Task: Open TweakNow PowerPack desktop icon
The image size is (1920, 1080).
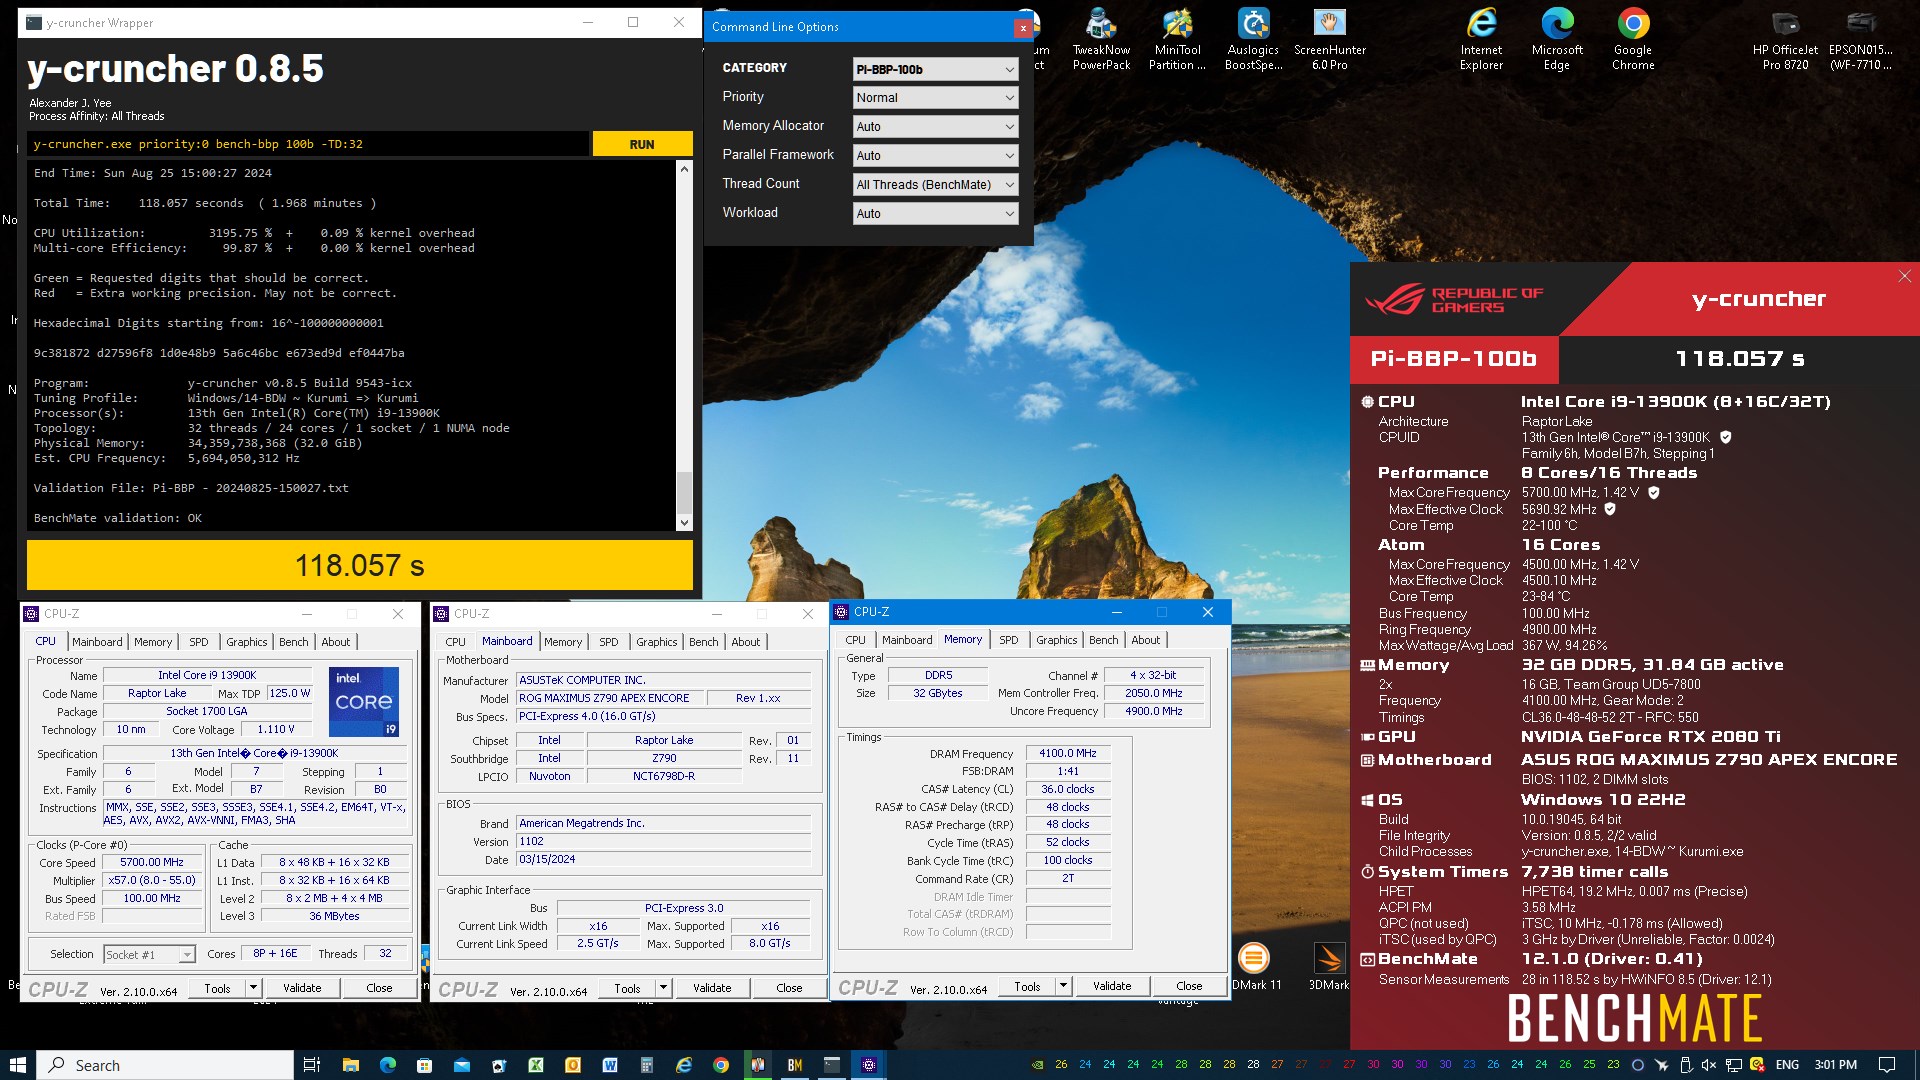Action: tap(1101, 40)
